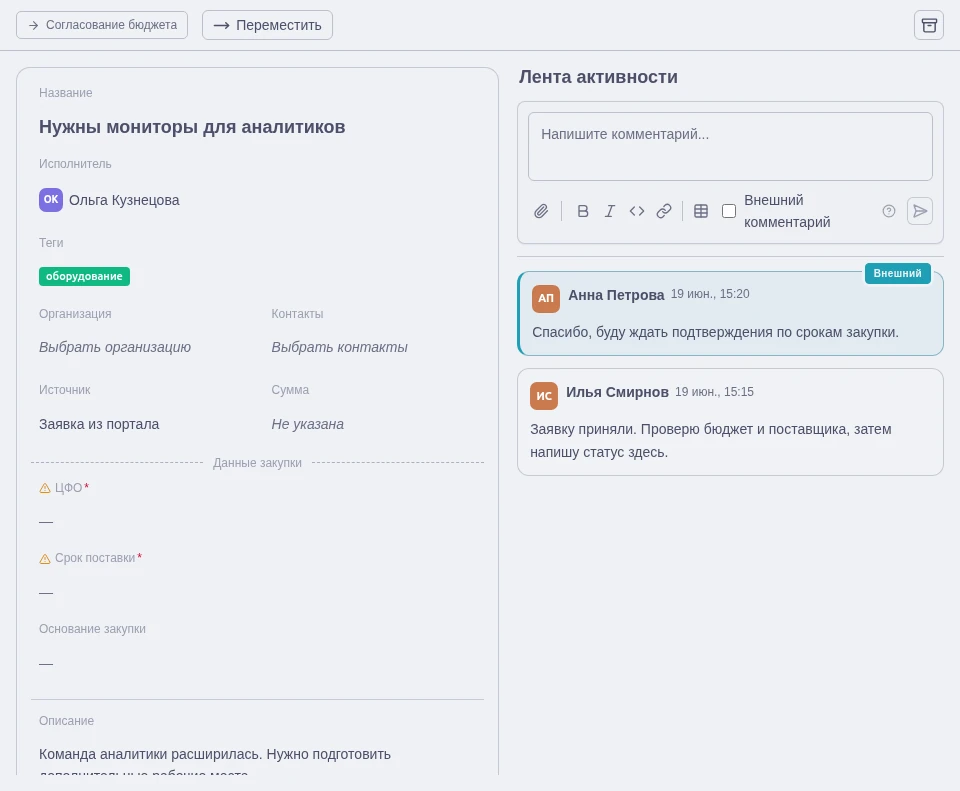The width and height of the screenshot is (960, 791).
Task: Send the comment with paper plane
Action: click(x=920, y=211)
